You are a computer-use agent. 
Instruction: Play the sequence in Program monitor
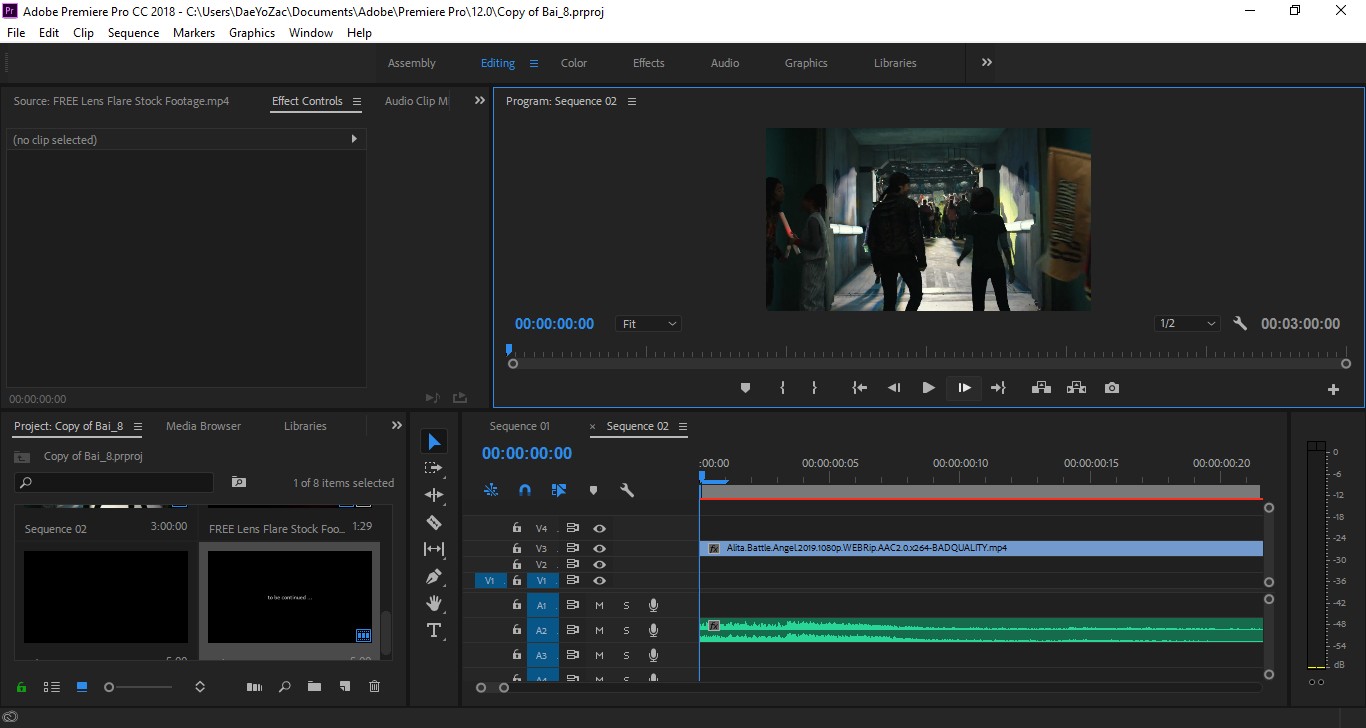pos(928,388)
